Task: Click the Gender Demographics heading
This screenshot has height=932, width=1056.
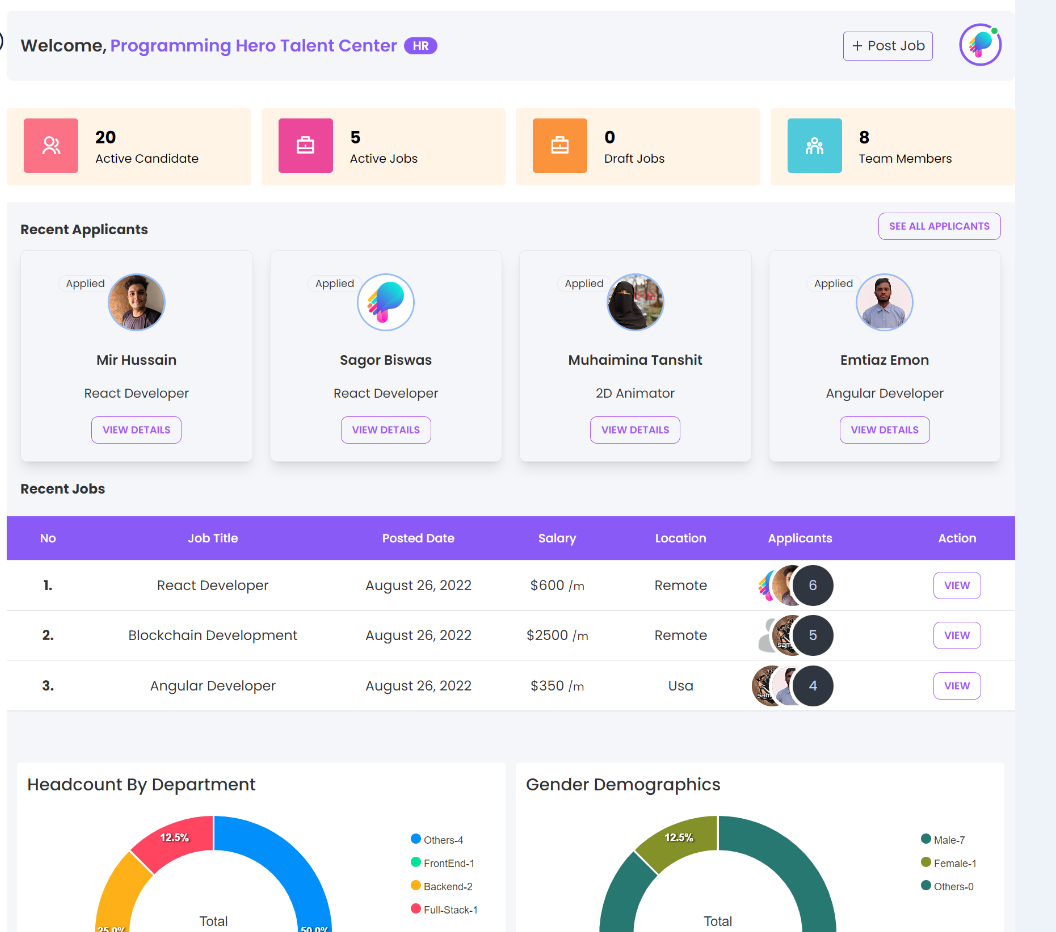Action: click(x=623, y=785)
